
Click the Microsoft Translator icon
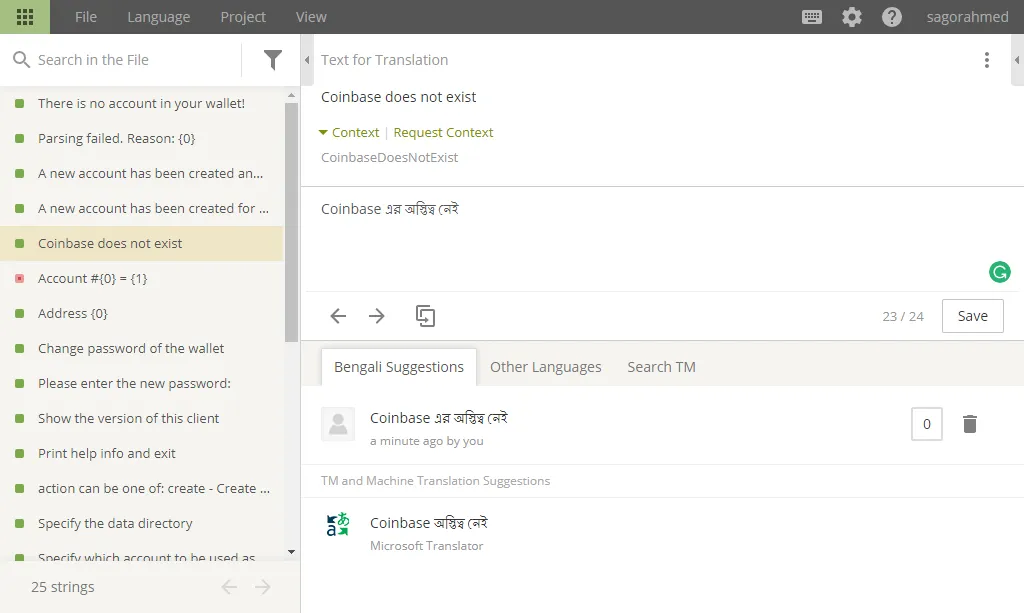(338, 524)
